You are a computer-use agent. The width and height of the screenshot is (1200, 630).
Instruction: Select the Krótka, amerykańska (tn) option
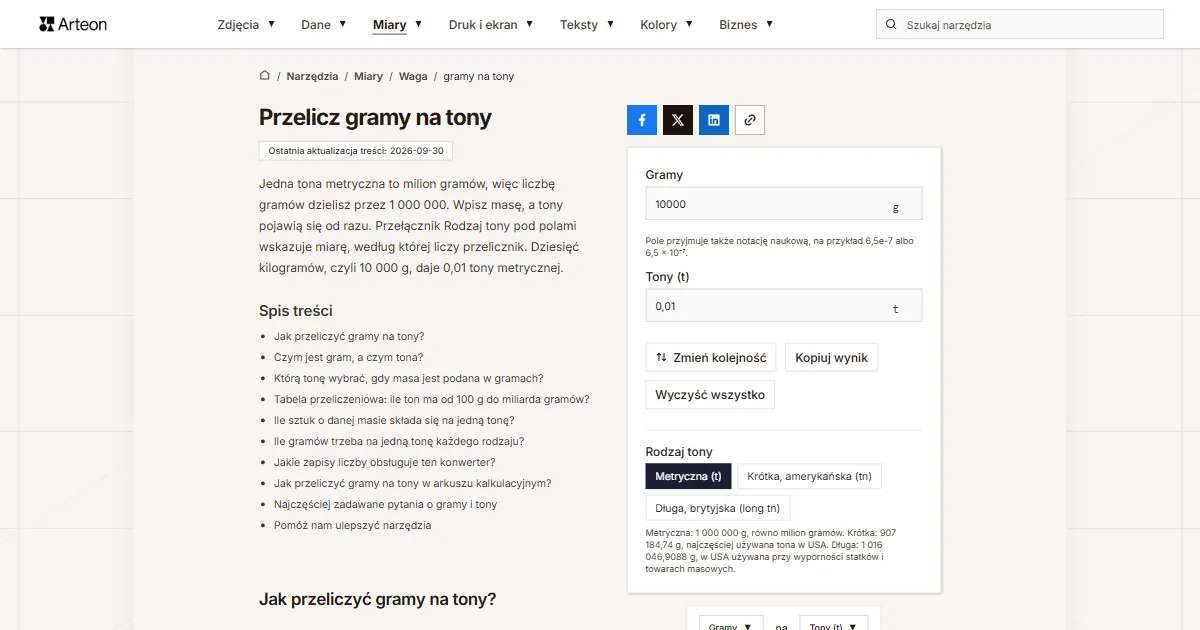(x=810, y=476)
